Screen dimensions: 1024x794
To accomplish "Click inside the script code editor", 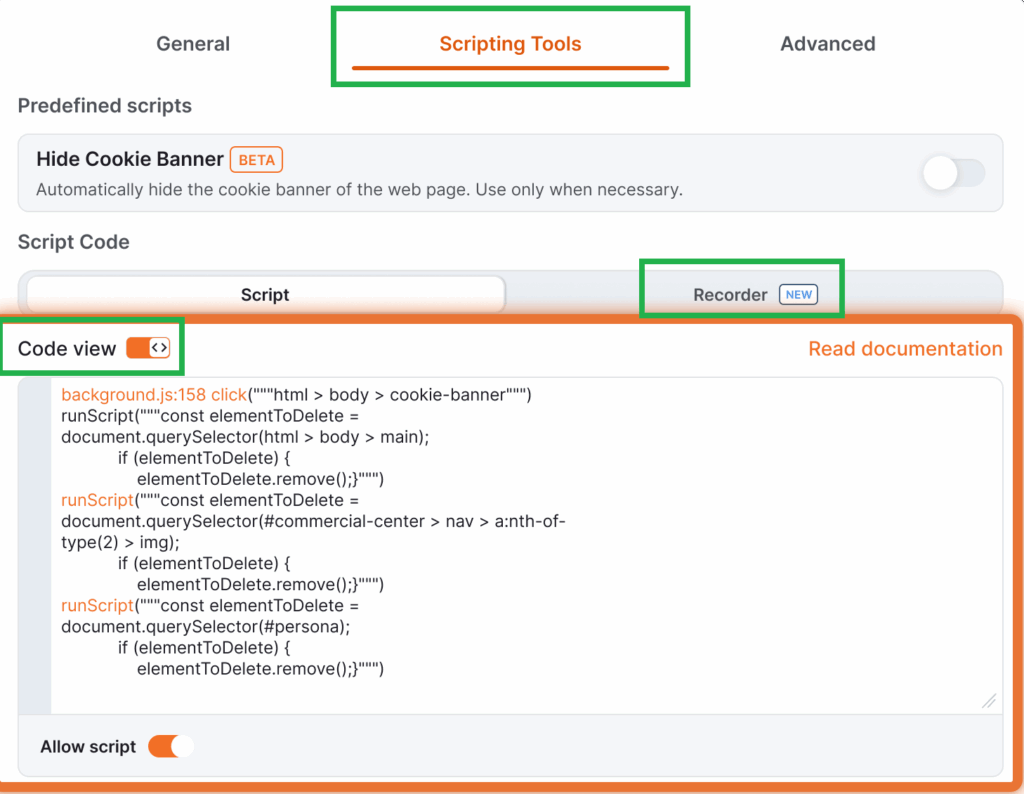I will coord(526,545).
